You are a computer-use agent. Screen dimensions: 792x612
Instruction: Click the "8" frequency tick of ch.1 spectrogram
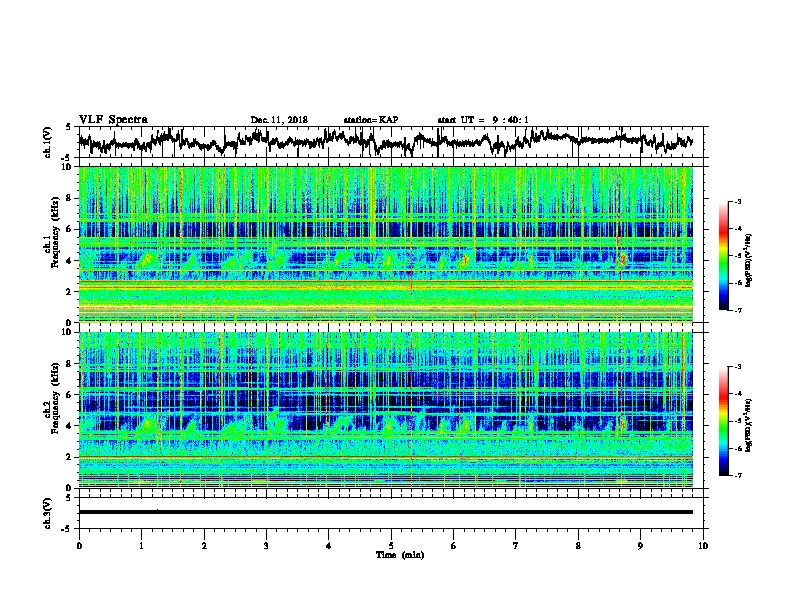[70, 198]
